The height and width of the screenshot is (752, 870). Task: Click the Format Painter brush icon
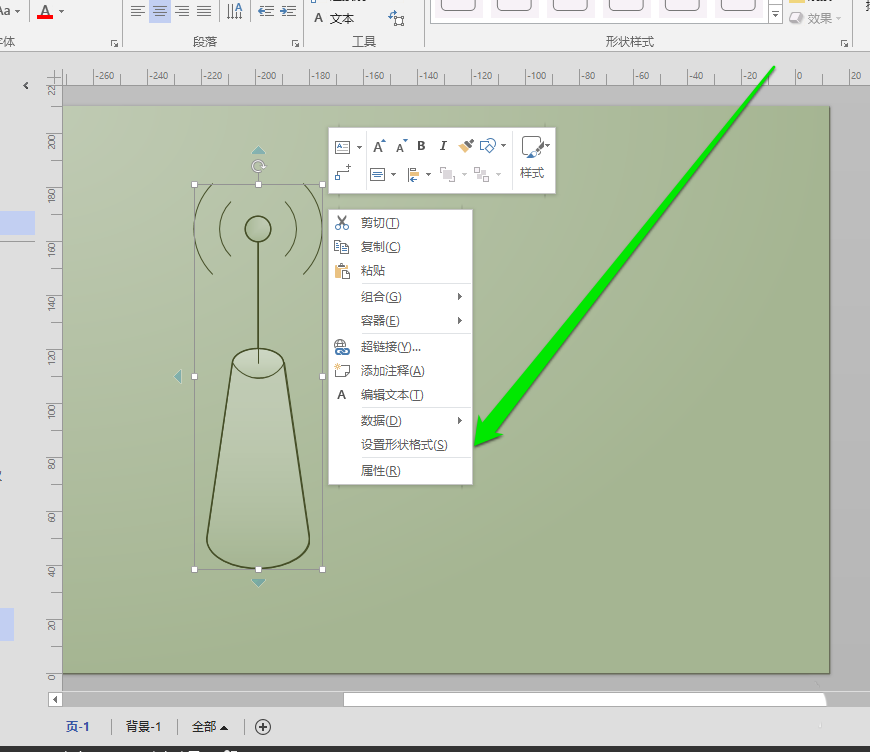pos(465,146)
